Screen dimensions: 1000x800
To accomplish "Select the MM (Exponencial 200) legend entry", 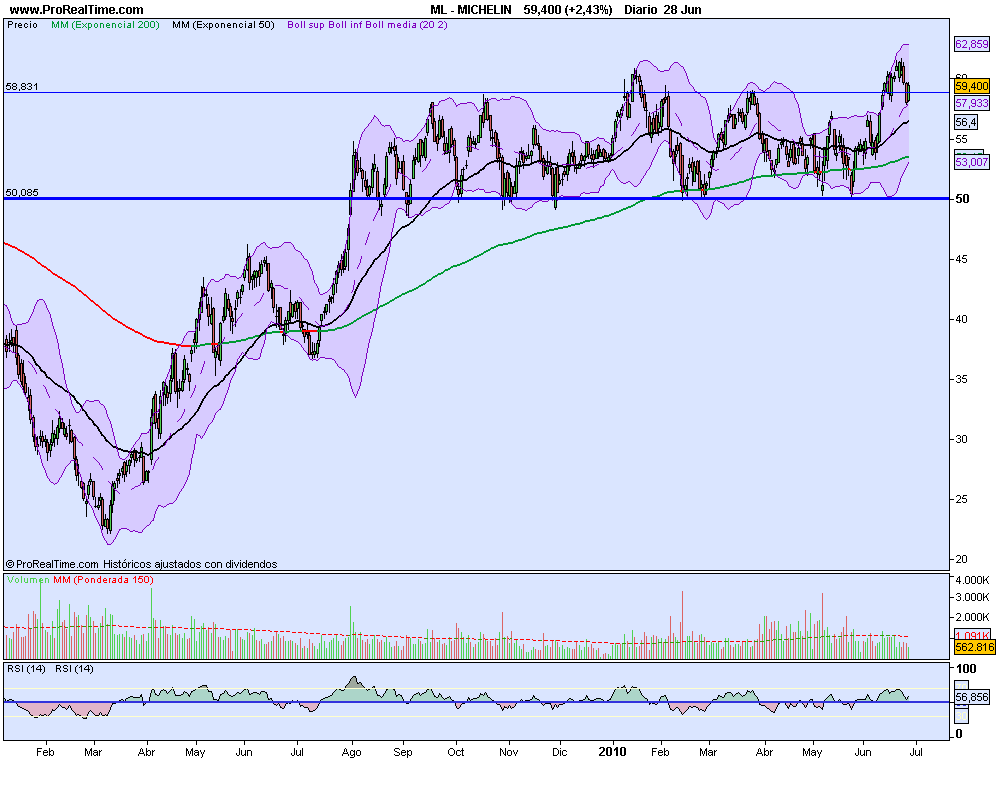I will pos(105,25).
